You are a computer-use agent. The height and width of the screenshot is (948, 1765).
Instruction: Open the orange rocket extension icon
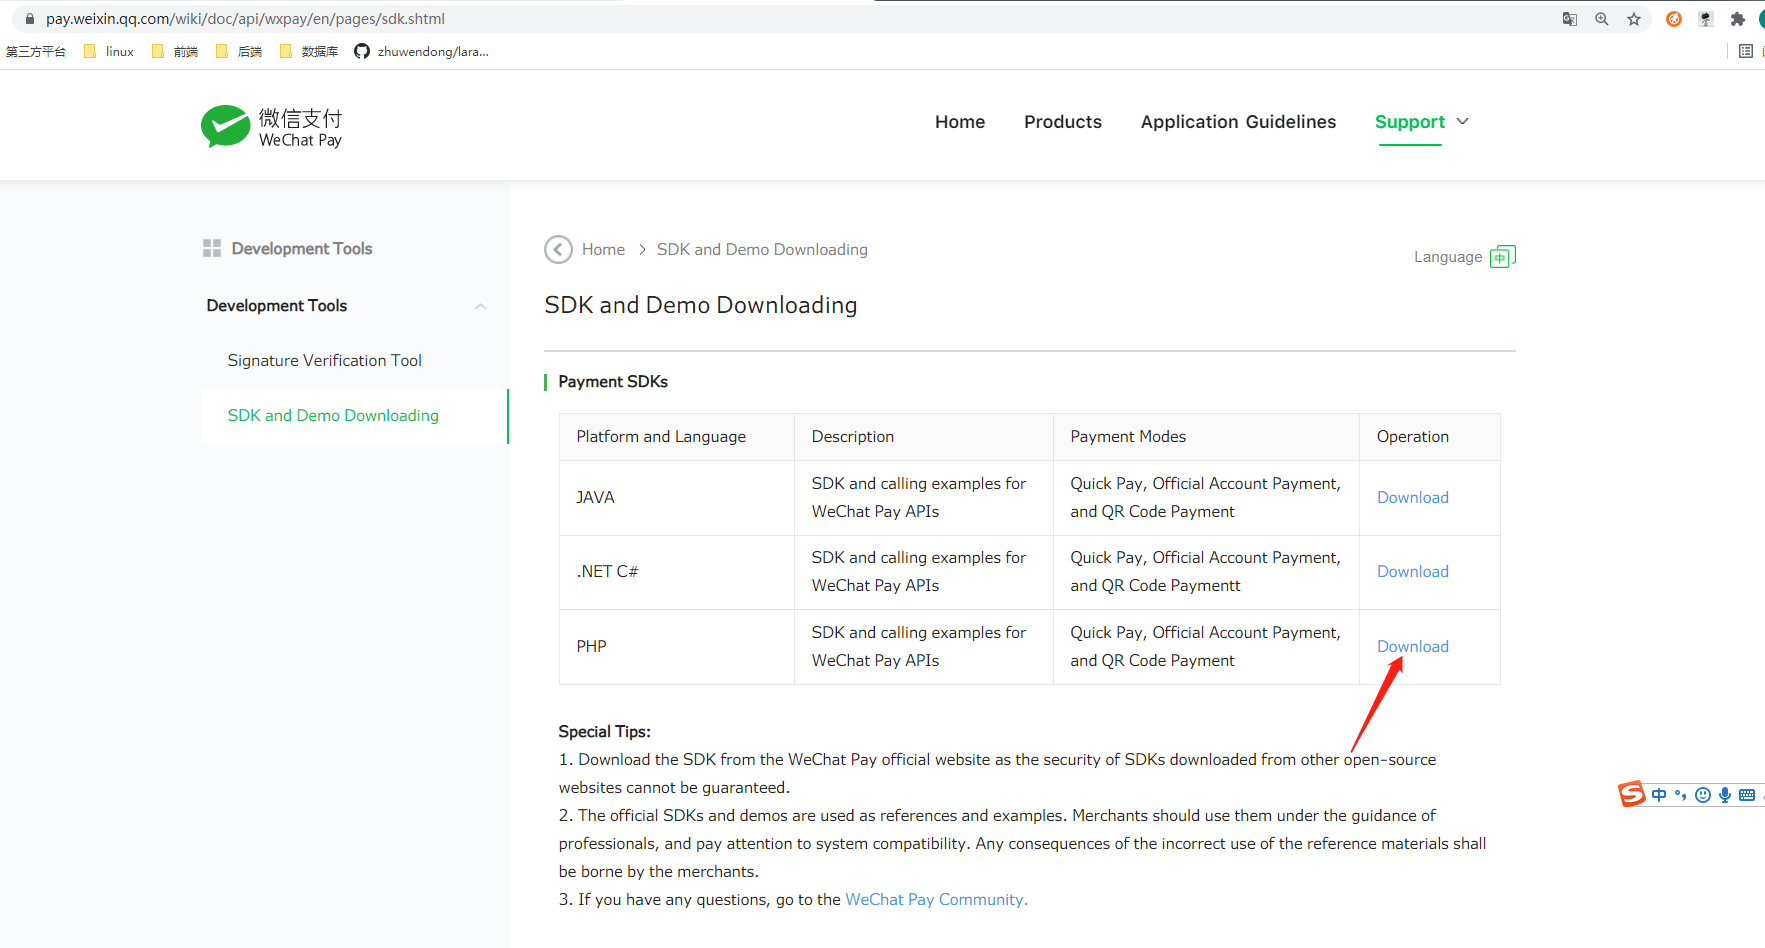[1674, 19]
